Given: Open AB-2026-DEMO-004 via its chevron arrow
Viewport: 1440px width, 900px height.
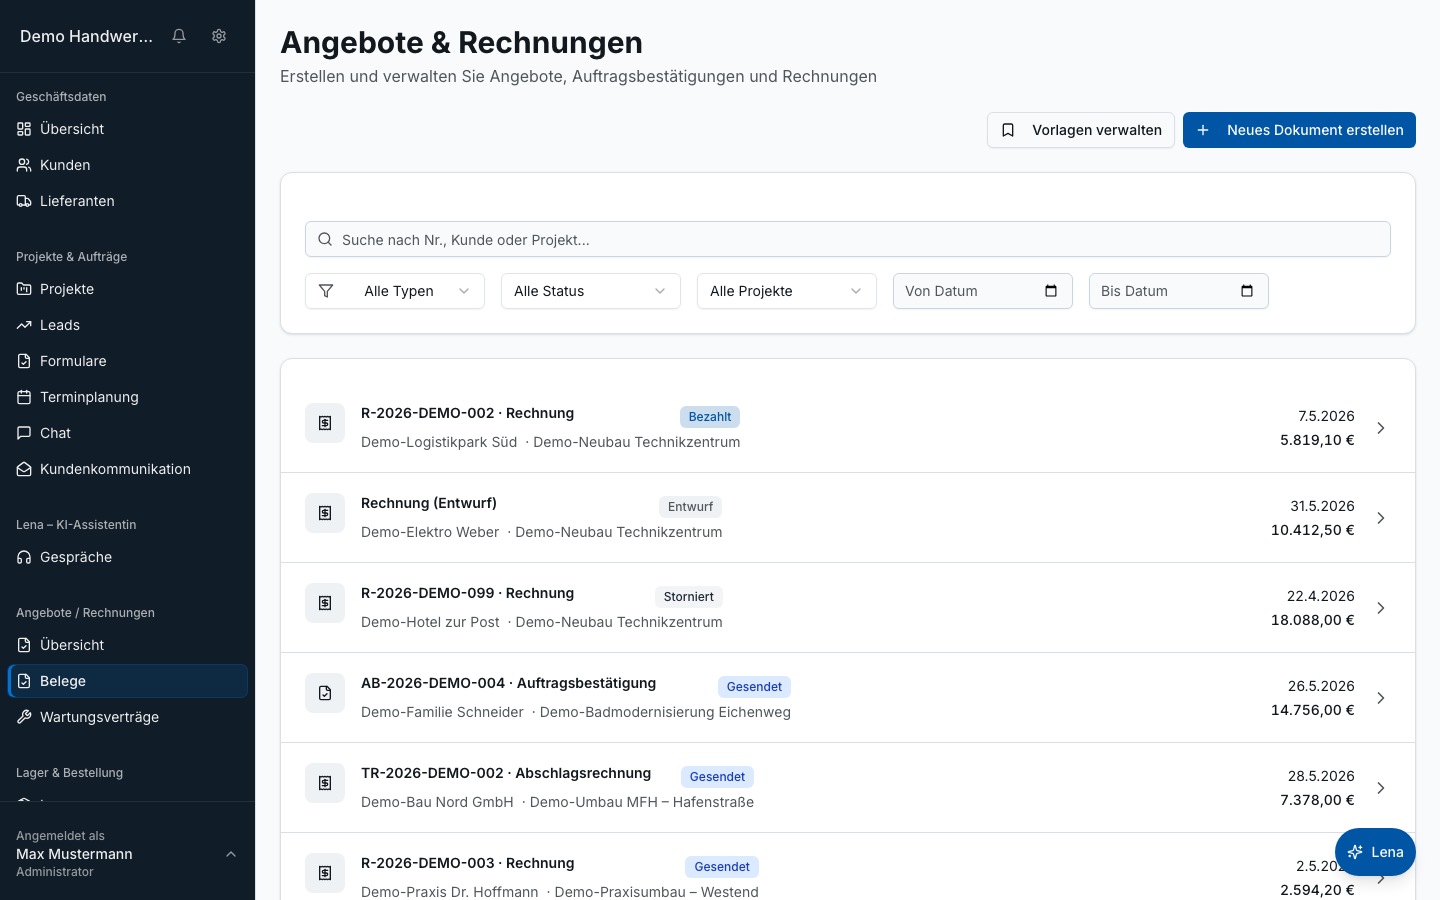Looking at the screenshot, I should (1381, 698).
